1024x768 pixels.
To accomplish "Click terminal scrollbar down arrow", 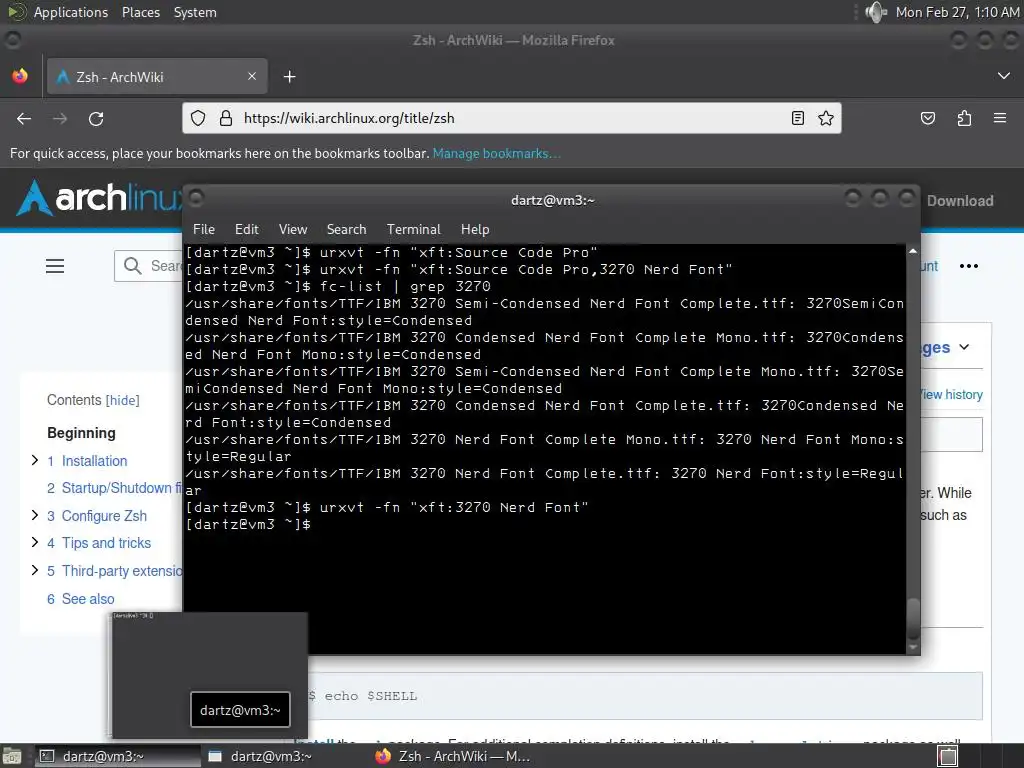I will (913, 647).
